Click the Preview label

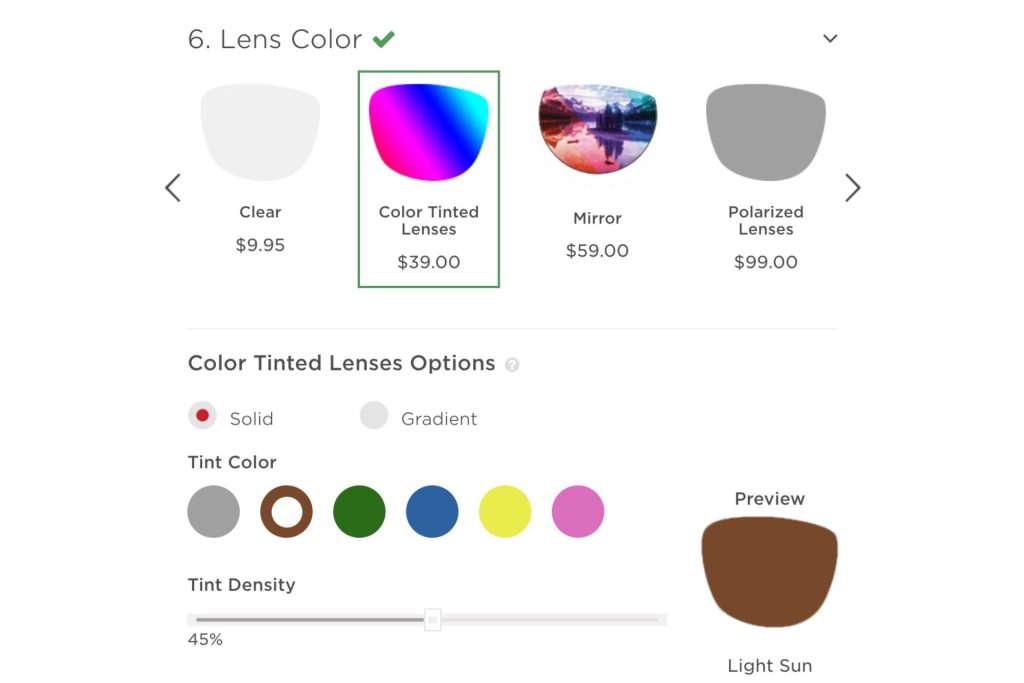pyautogui.click(x=769, y=498)
